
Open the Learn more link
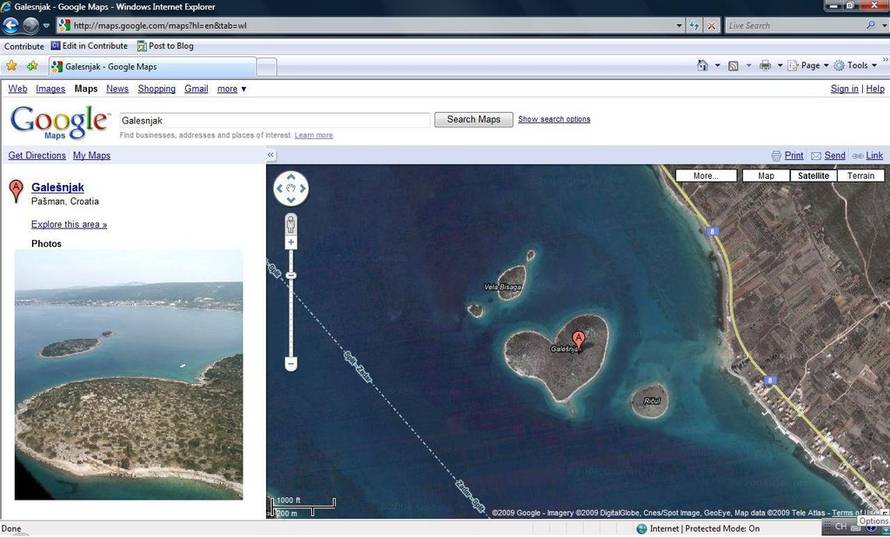coord(314,135)
